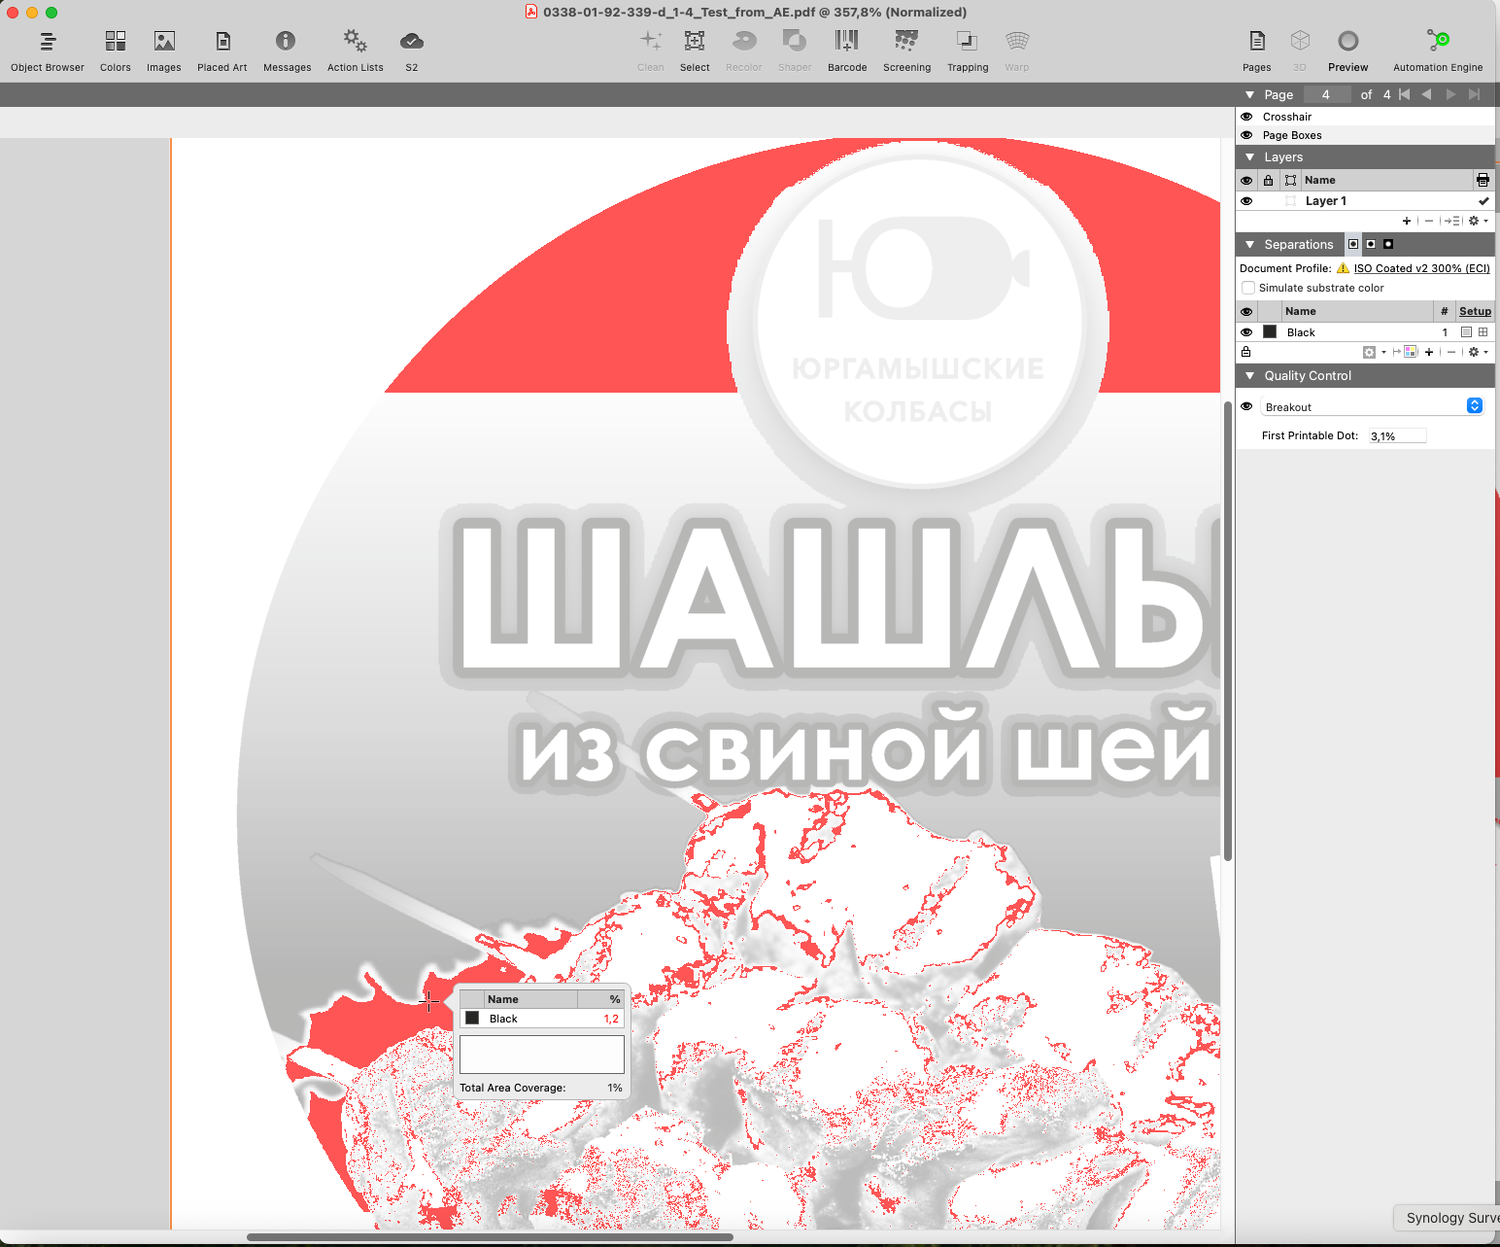Image resolution: width=1500 pixels, height=1247 pixels.
Task: Open the Action Lists panel
Action: (354, 48)
